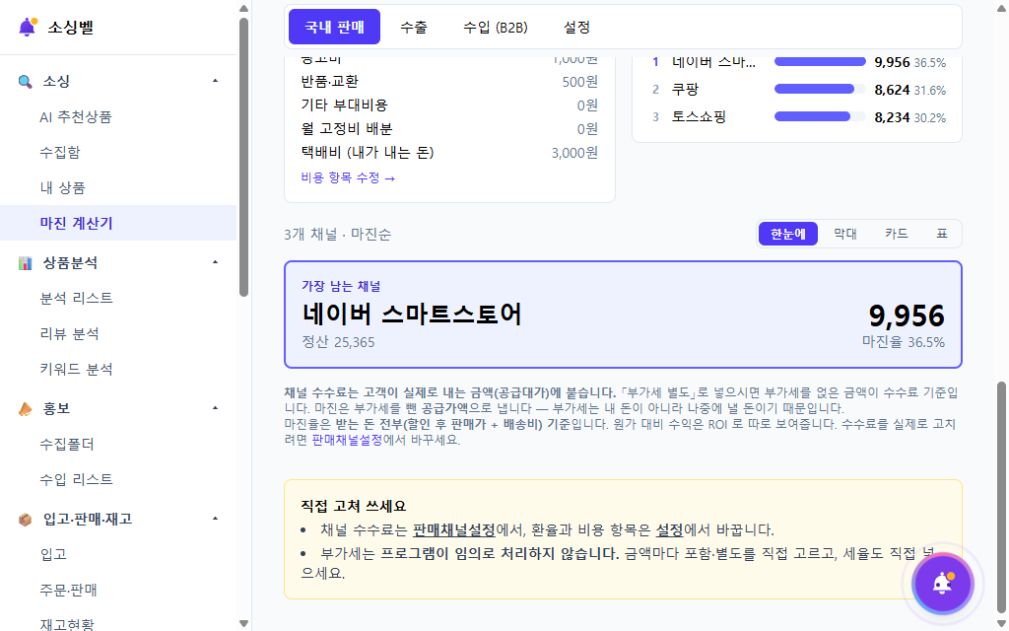Viewport: 1009px width, 631px height.
Task: Click the main page scrollbar thumb
Action: (x=1001, y=497)
